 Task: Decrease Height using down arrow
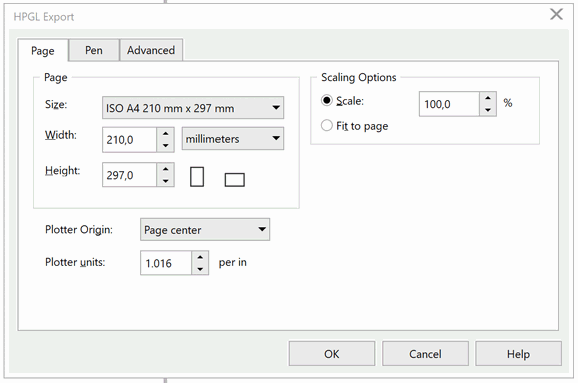pos(166,181)
